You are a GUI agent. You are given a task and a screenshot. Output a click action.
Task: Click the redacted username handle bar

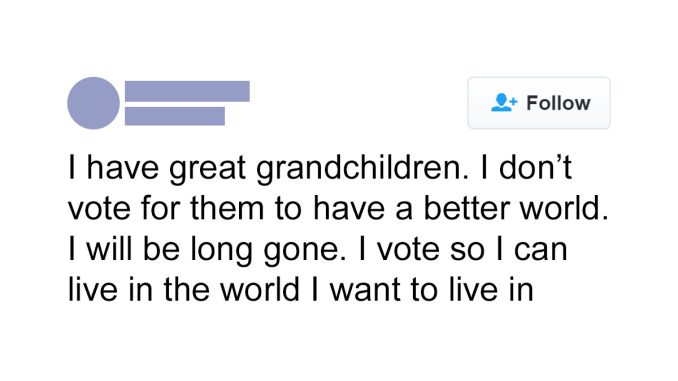coord(175,116)
